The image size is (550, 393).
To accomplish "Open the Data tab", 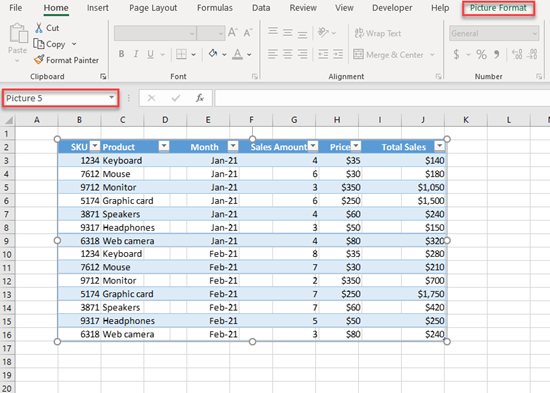I will 261,8.
